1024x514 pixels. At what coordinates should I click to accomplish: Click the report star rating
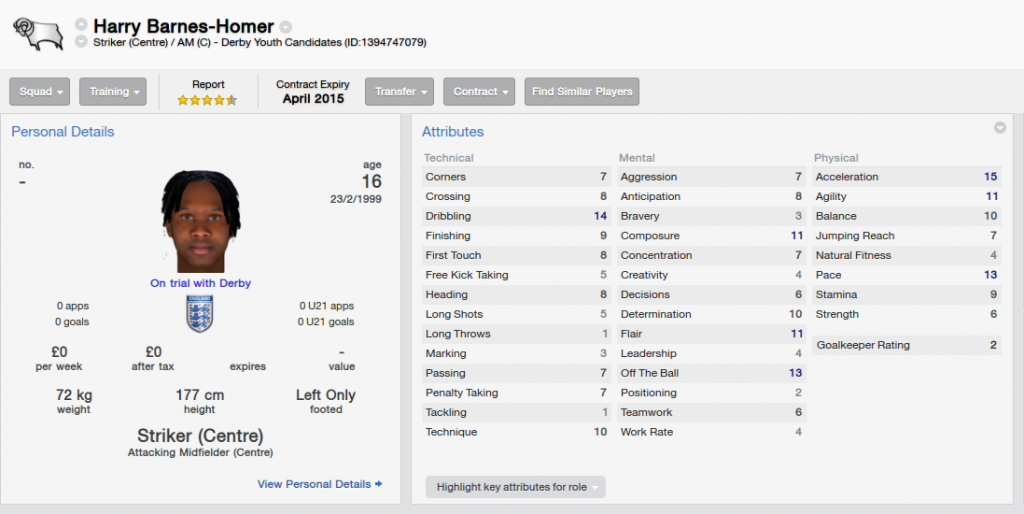[x=207, y=100]
